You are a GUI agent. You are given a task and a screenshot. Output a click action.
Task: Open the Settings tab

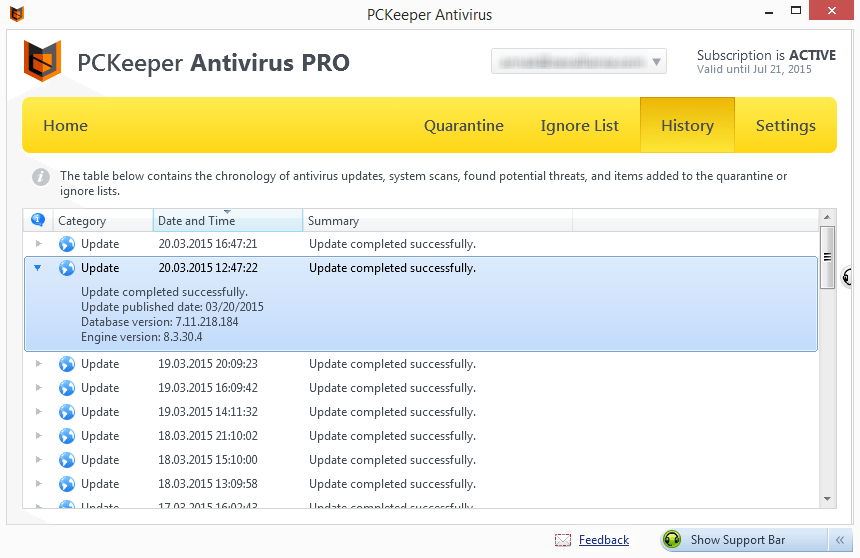point(785,126)
